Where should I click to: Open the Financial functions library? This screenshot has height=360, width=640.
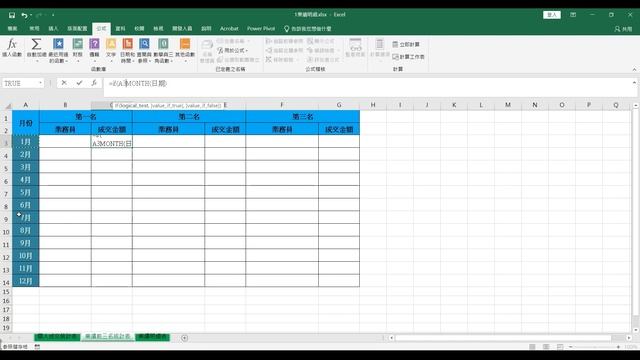(x=78, y=50)
